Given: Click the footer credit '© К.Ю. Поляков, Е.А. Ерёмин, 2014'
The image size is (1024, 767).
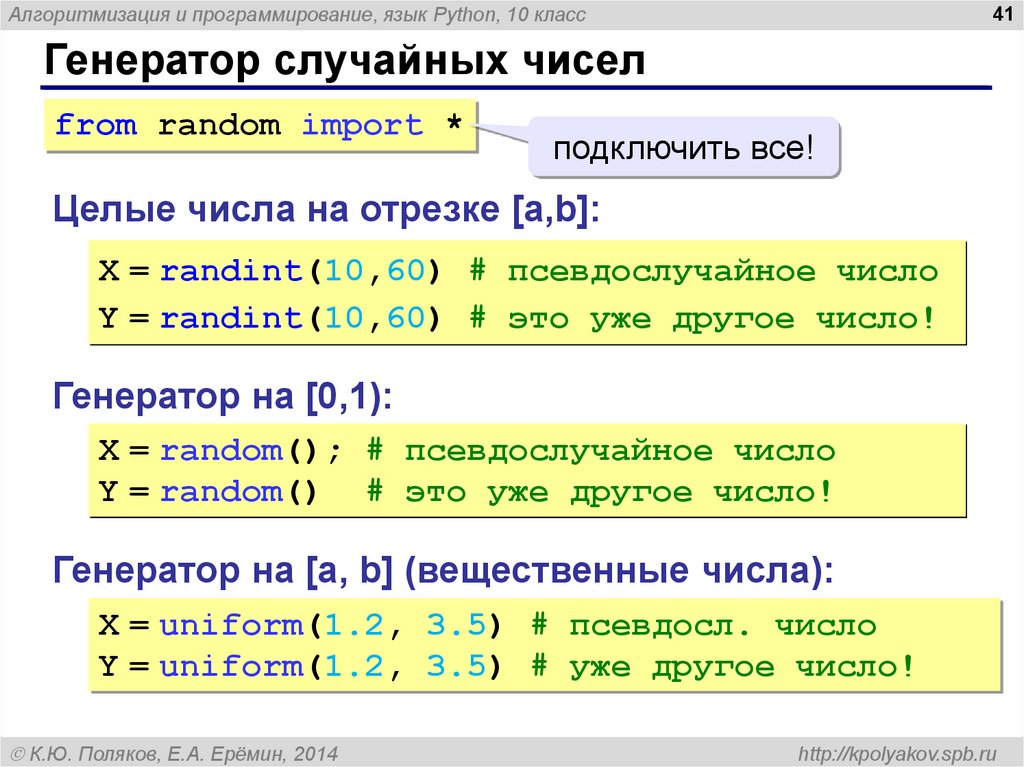Looking at the screenshot, I should tap(175, 754).
